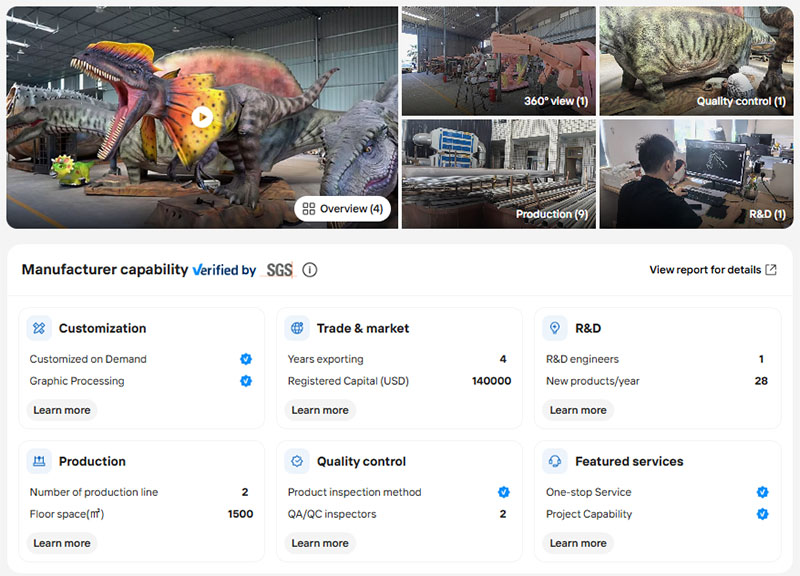
Task: Click the info icon beside SGS
Action: pos(310,270)
